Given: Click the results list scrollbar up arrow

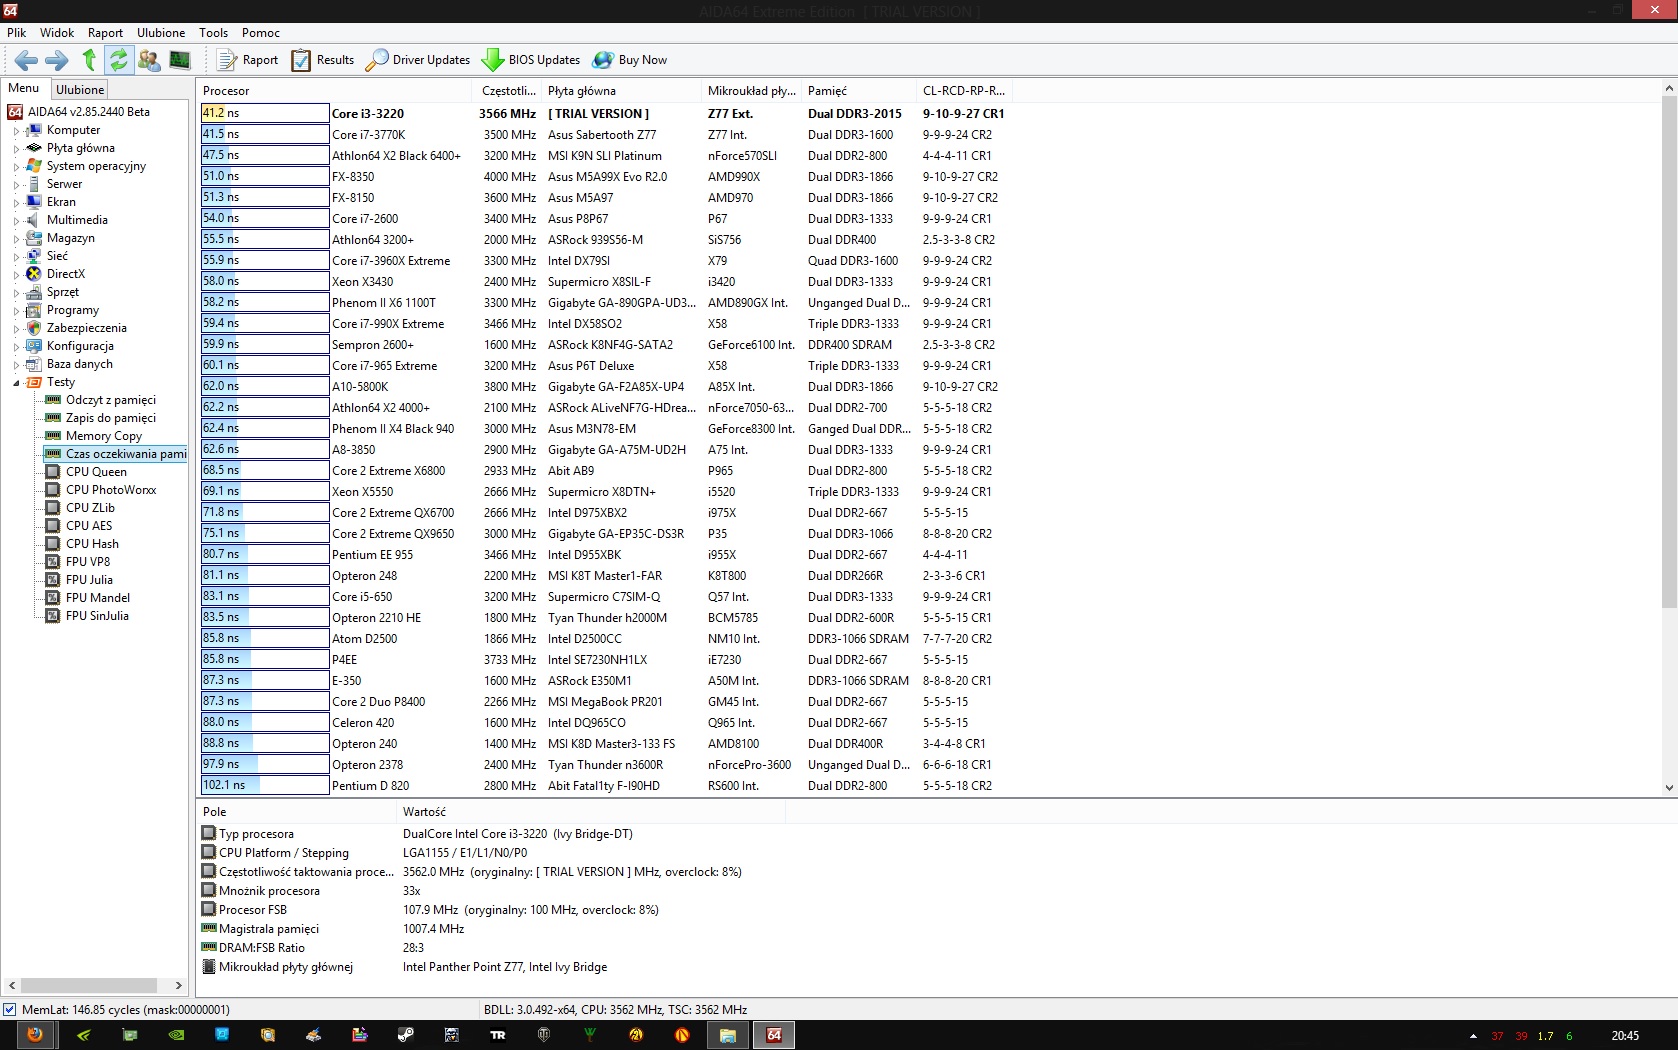Looking at the screenshot, I should click(1669, 89).
